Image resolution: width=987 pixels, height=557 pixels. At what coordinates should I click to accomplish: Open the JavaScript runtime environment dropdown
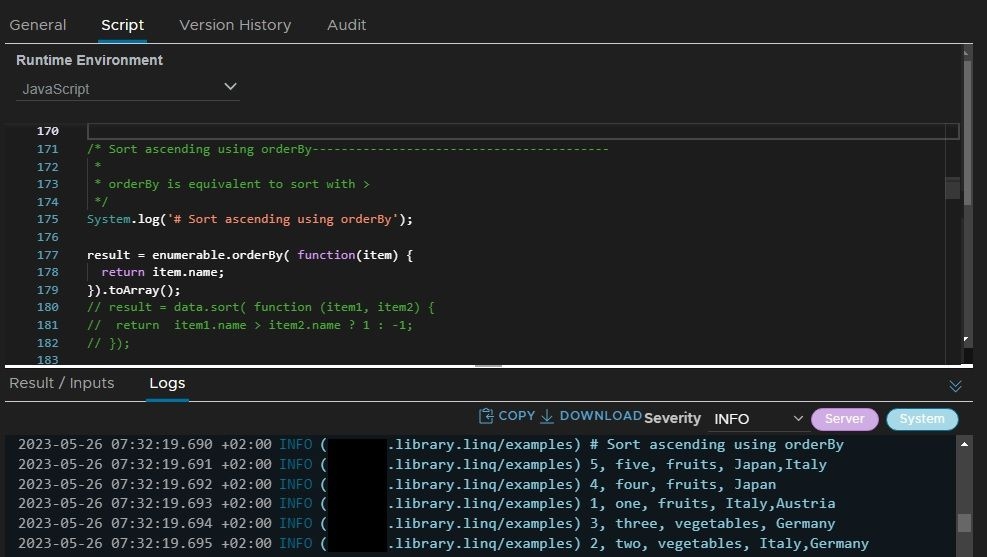click(x=128, y=89)
